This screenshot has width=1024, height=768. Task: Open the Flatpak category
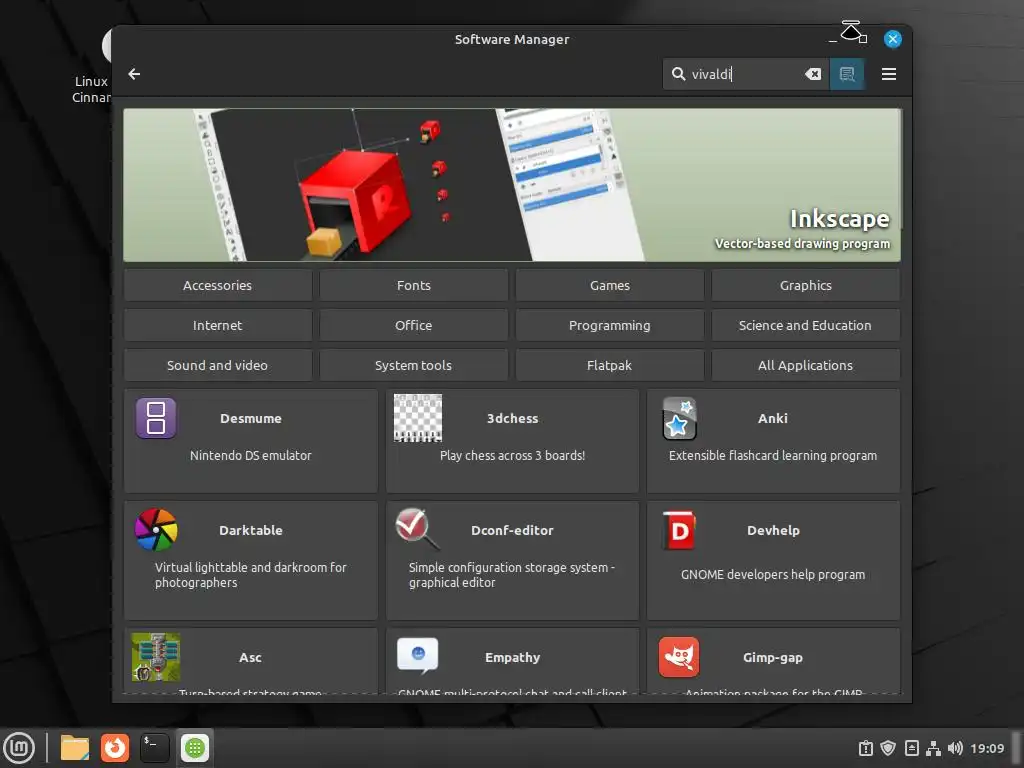click(x=609, y=365)
